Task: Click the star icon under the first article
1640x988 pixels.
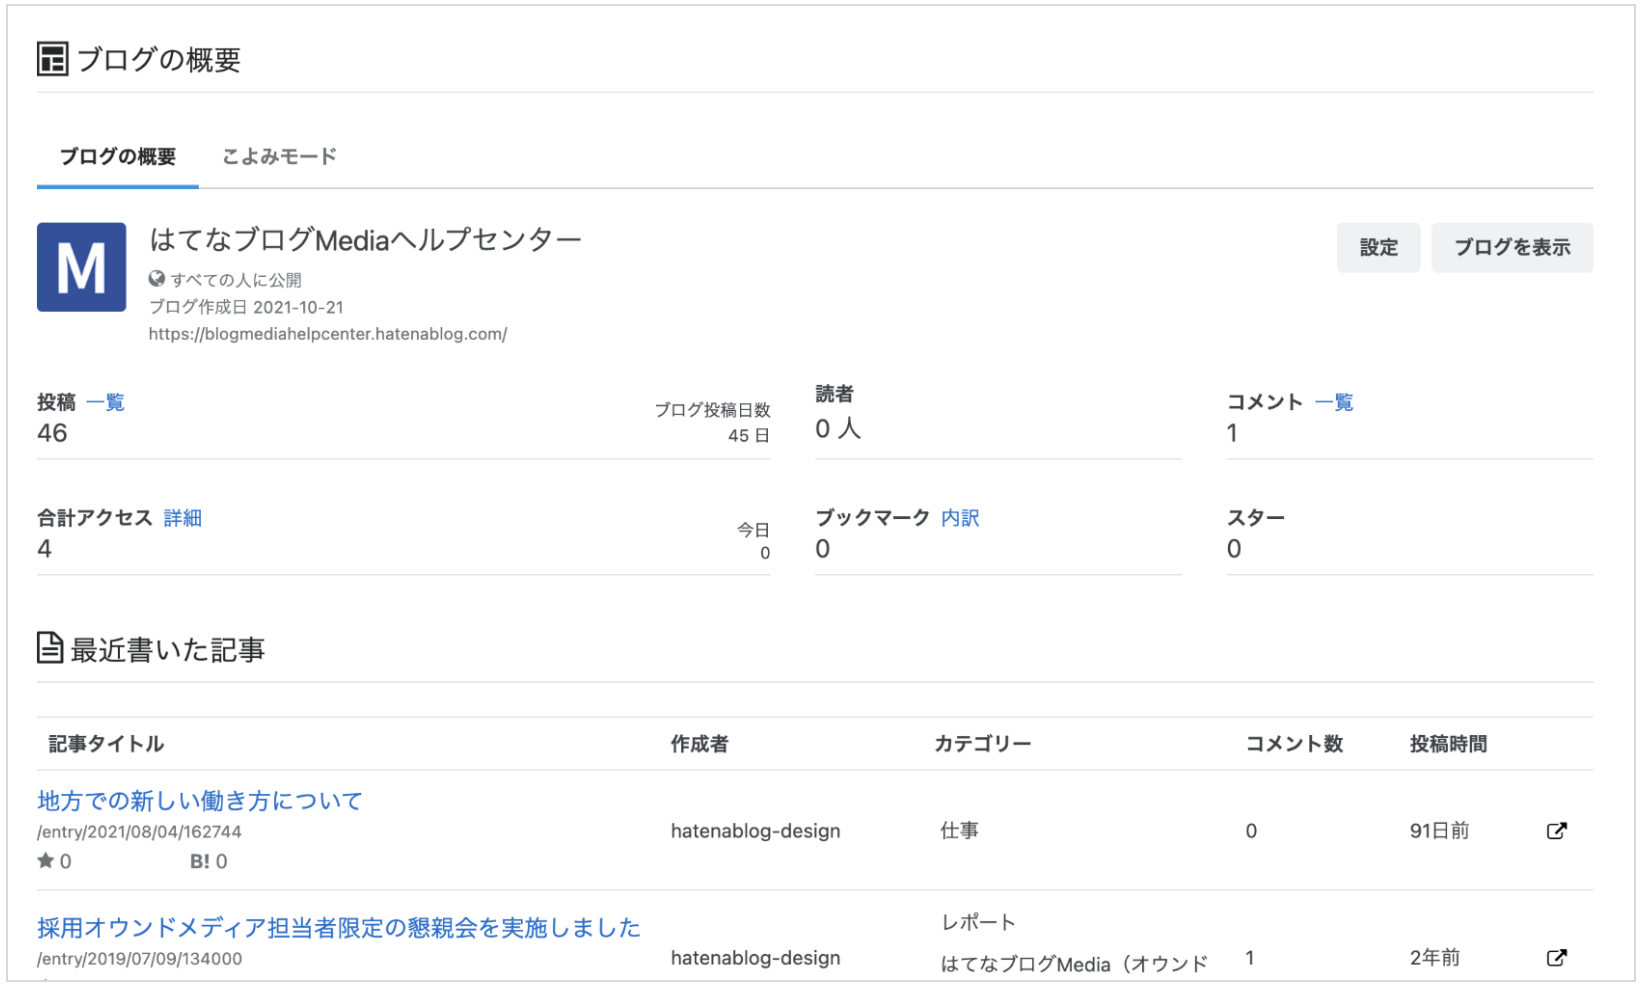Action: click(46, 860)
